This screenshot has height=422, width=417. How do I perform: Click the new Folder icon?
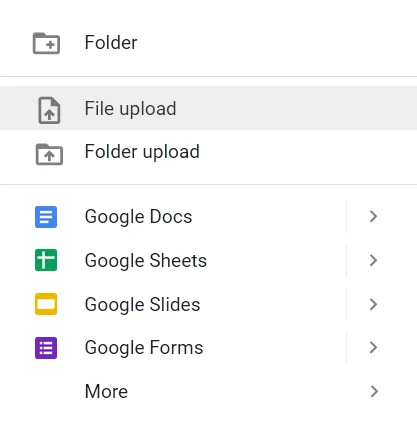pos(46,43)
